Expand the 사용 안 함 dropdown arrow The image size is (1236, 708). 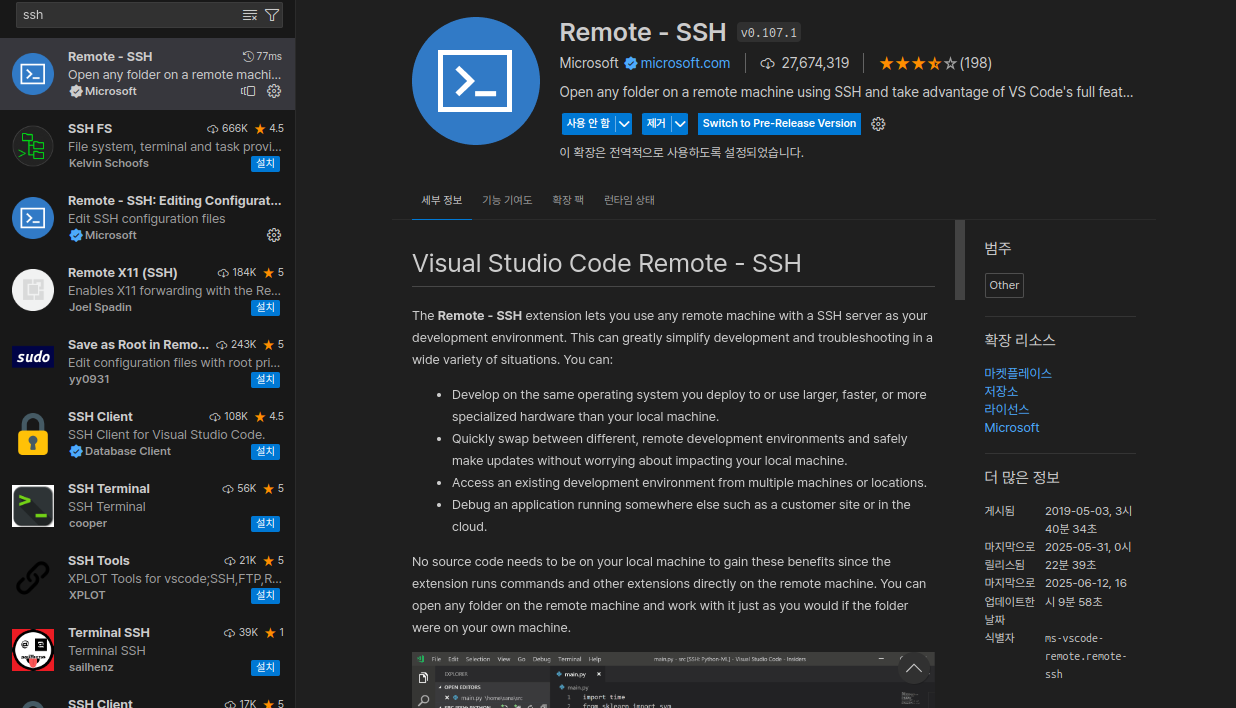624,124
